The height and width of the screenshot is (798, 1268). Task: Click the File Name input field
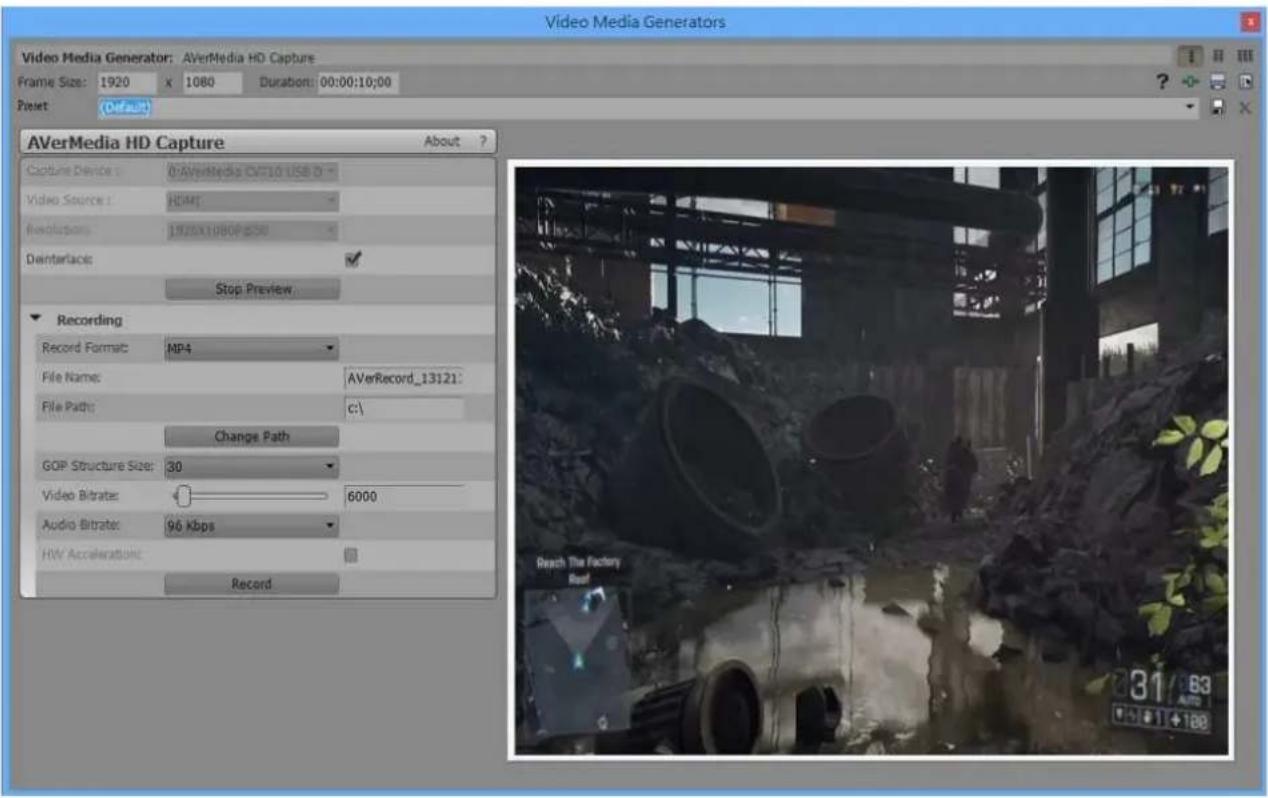(403, 379)
